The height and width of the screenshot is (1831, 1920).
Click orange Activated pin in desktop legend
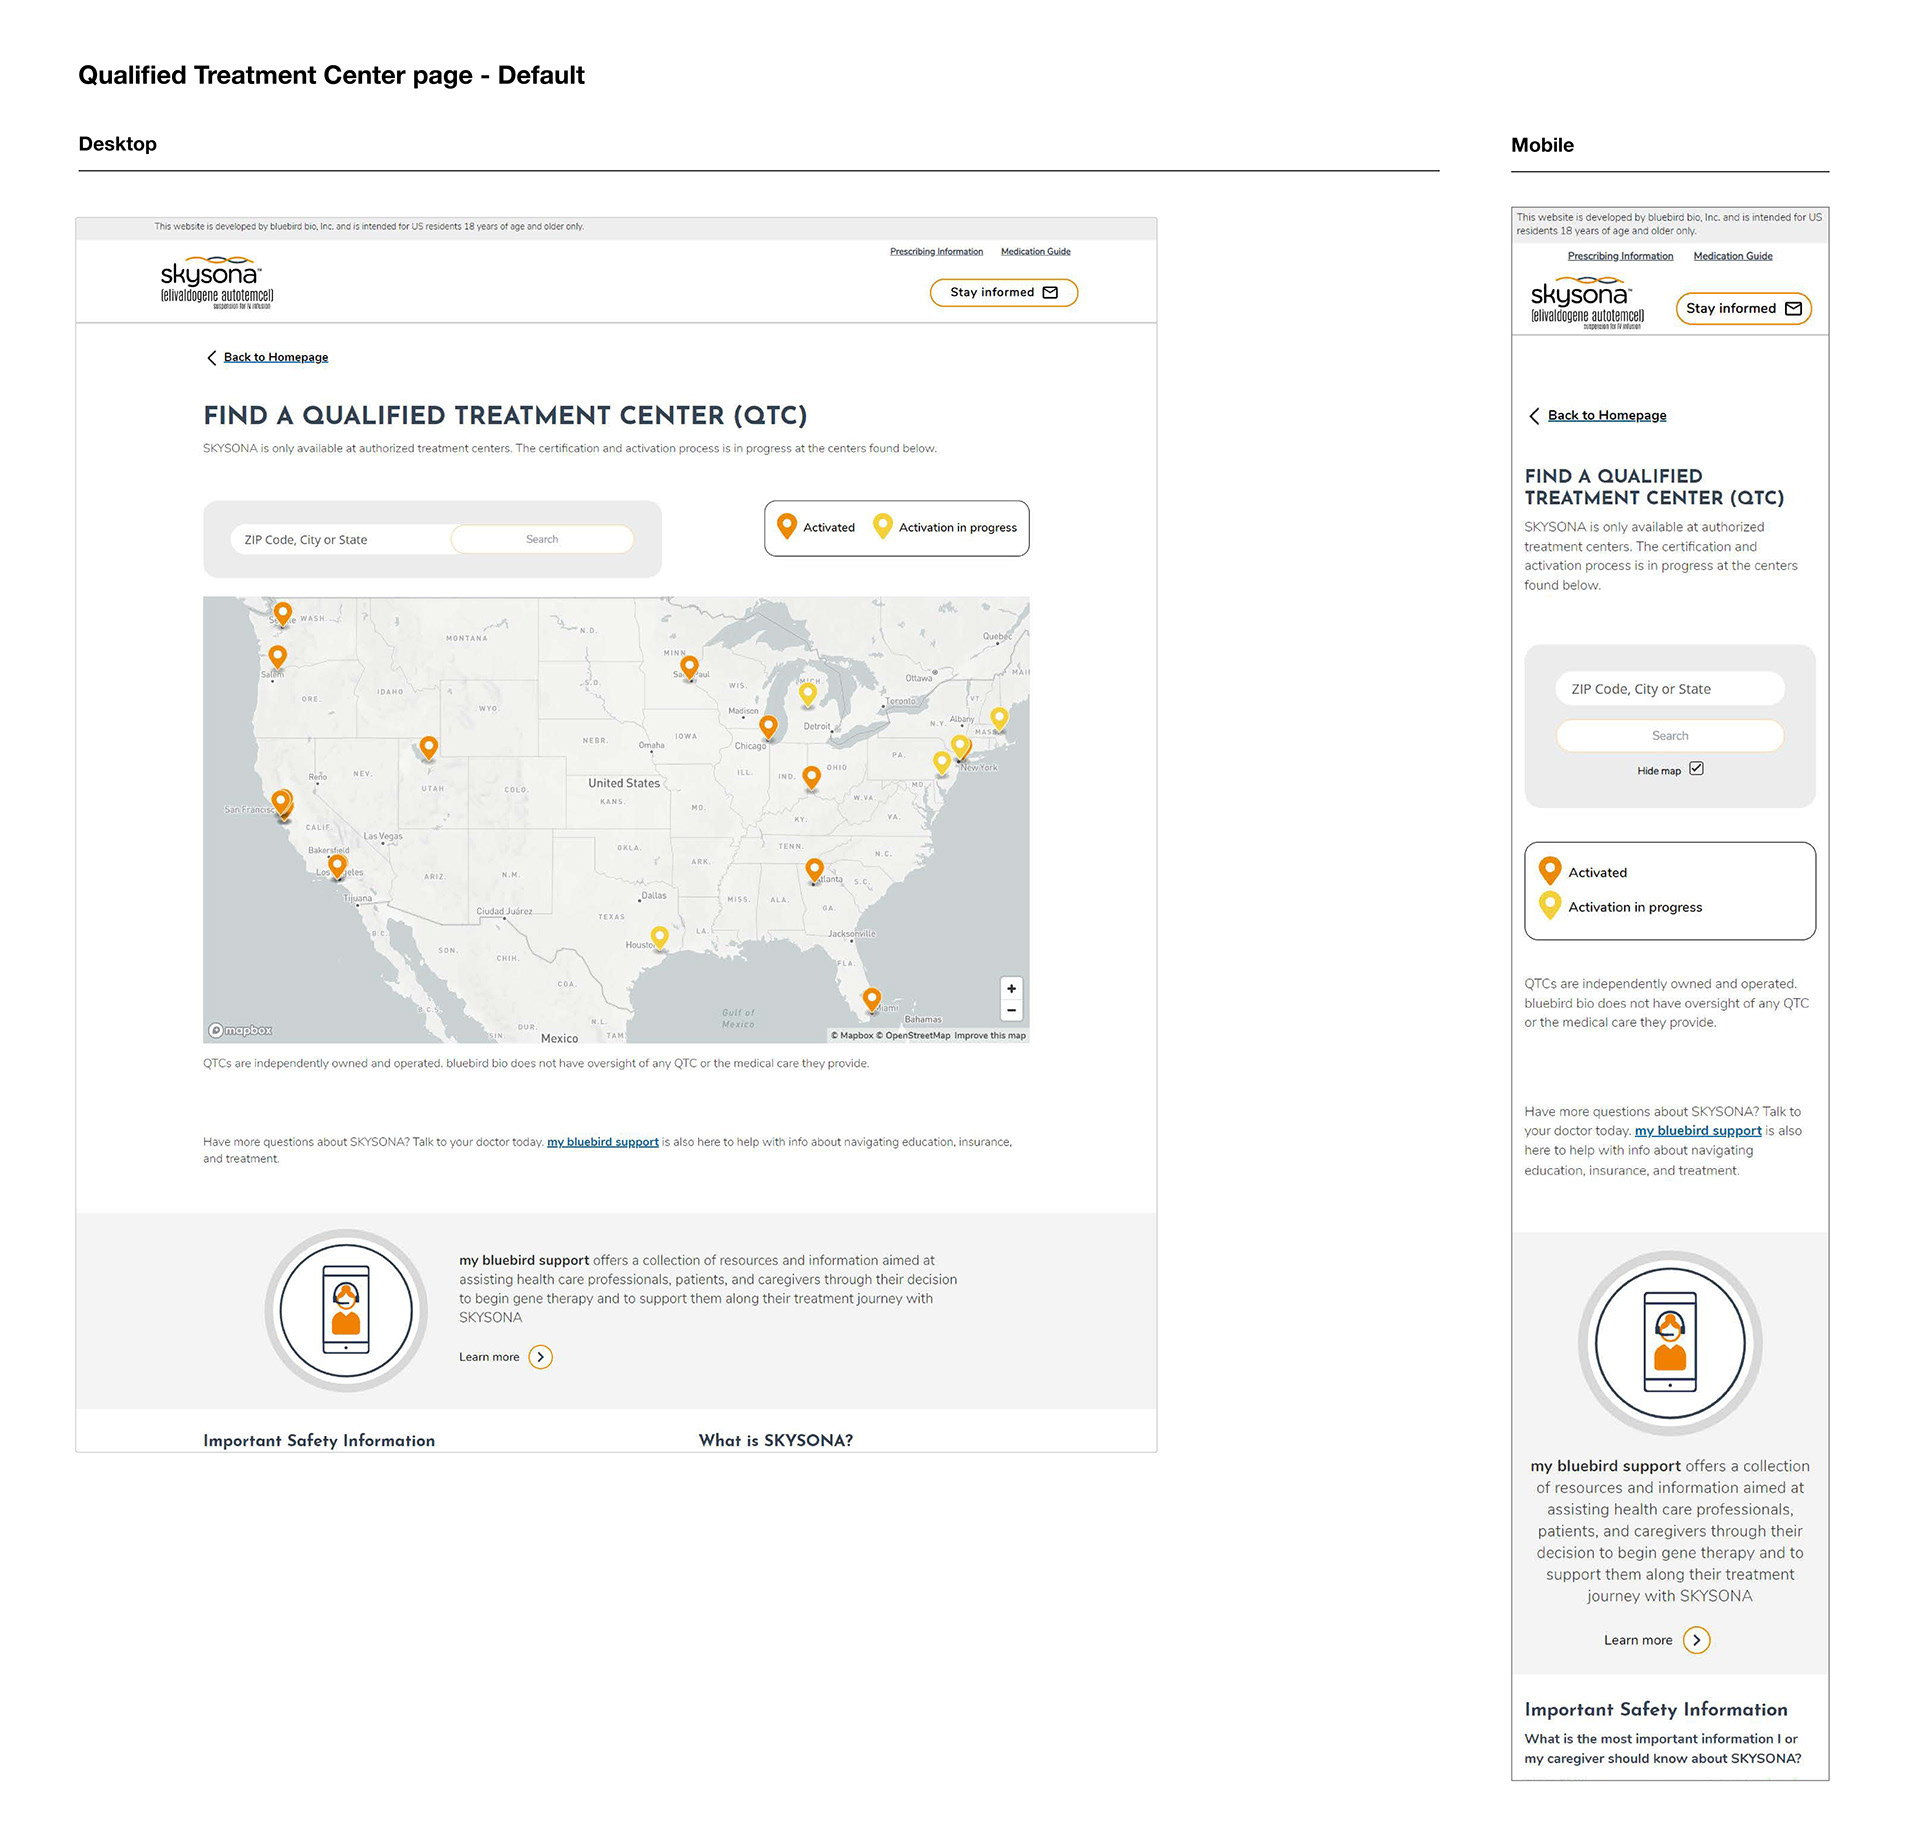(787, 526)
